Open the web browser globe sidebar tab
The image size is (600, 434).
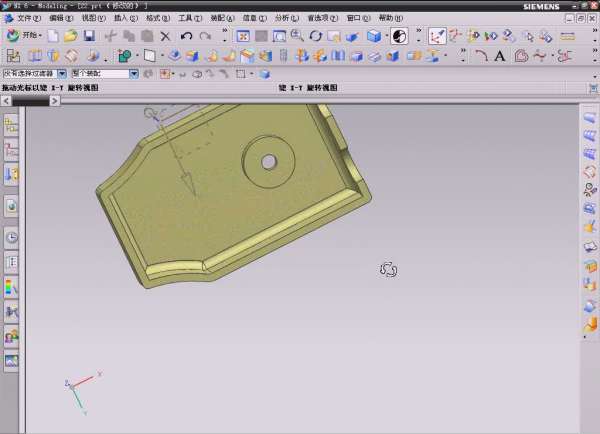pyautogui.click(x=11, y=206)
